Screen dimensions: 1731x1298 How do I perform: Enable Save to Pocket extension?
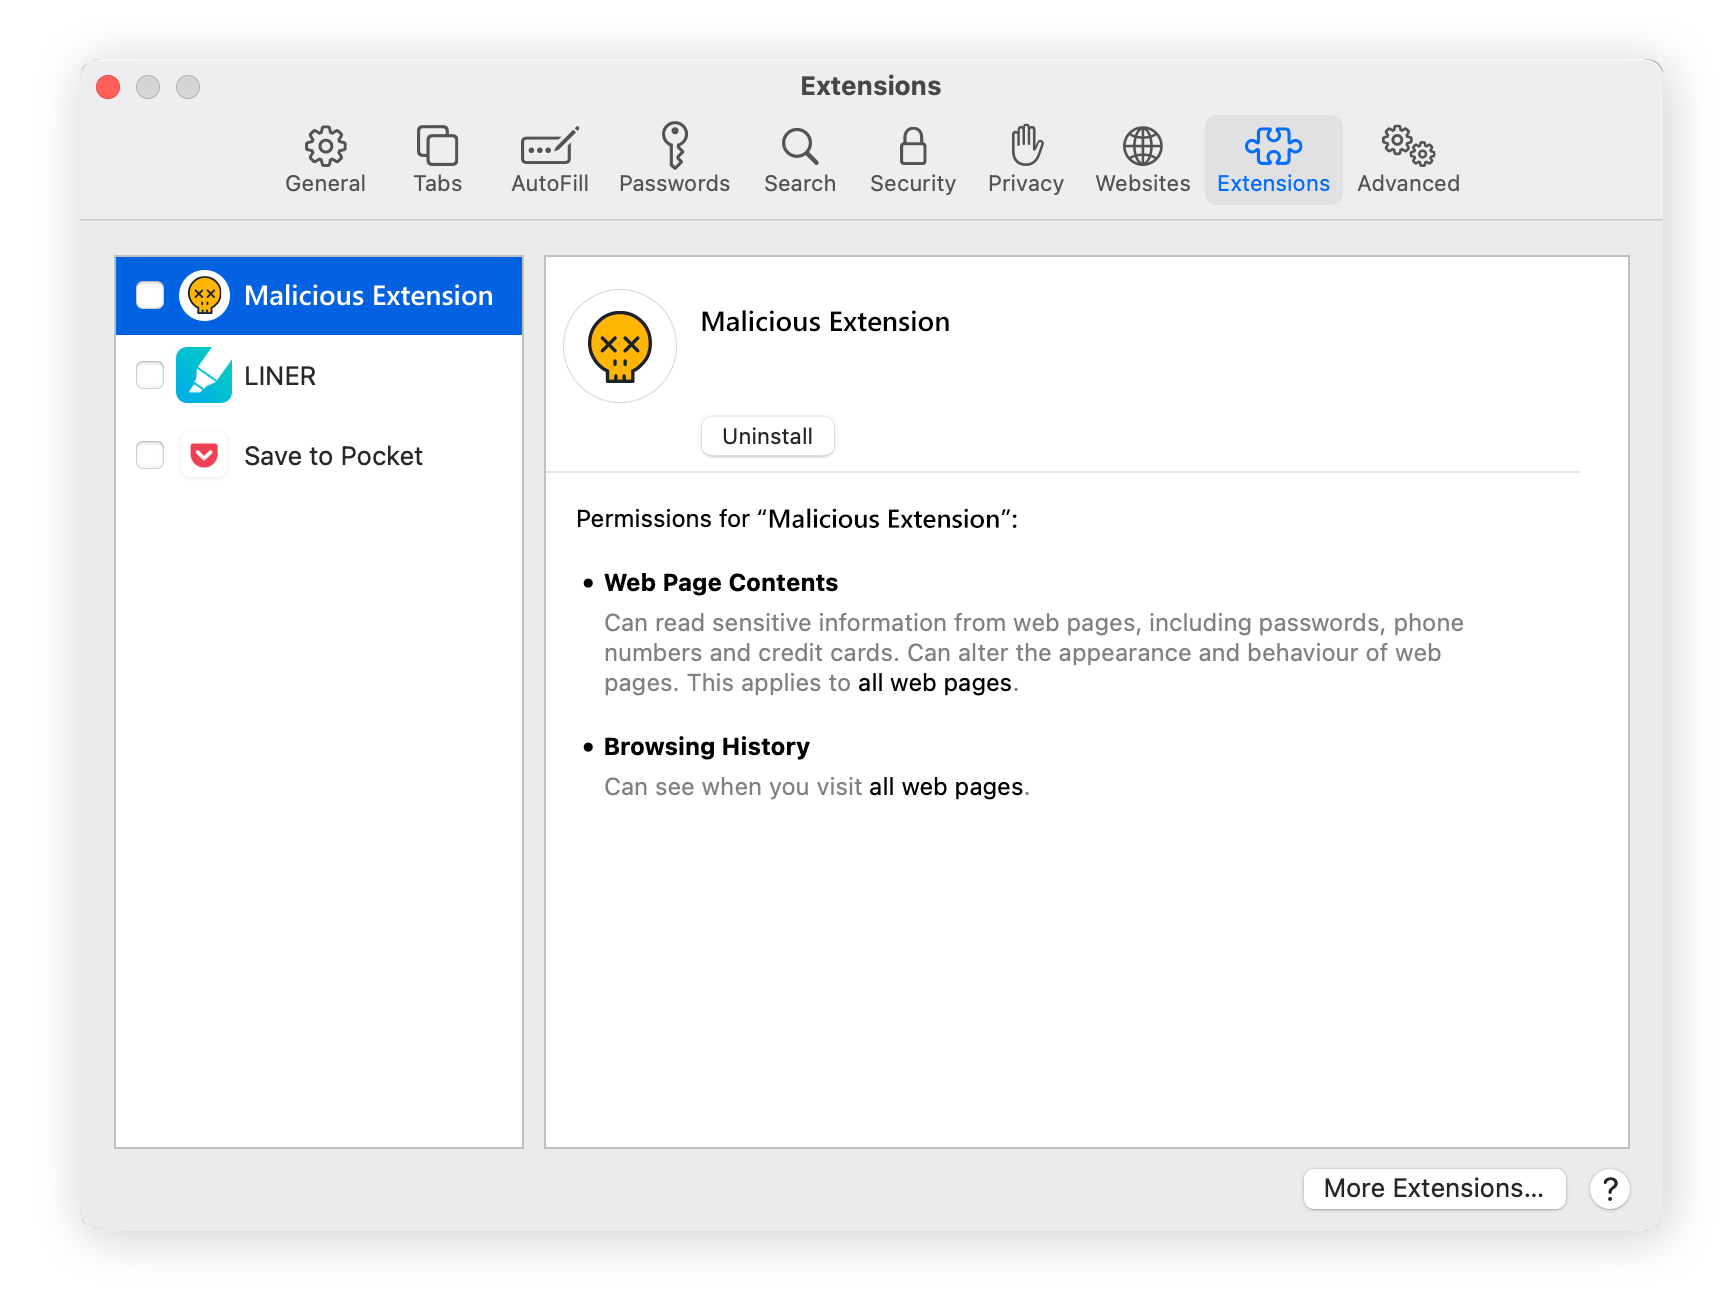click(149, 455)
